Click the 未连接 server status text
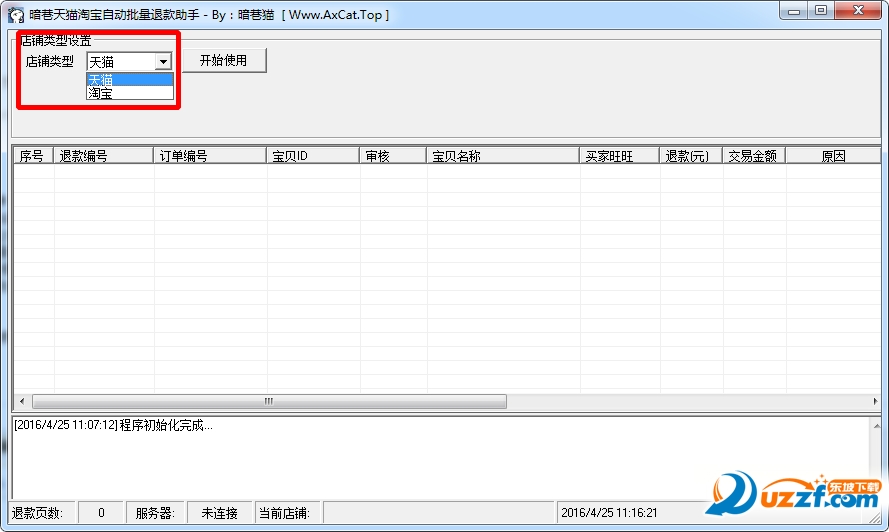The height and width of the screenshot is (532, 889). tap(219, 513)
